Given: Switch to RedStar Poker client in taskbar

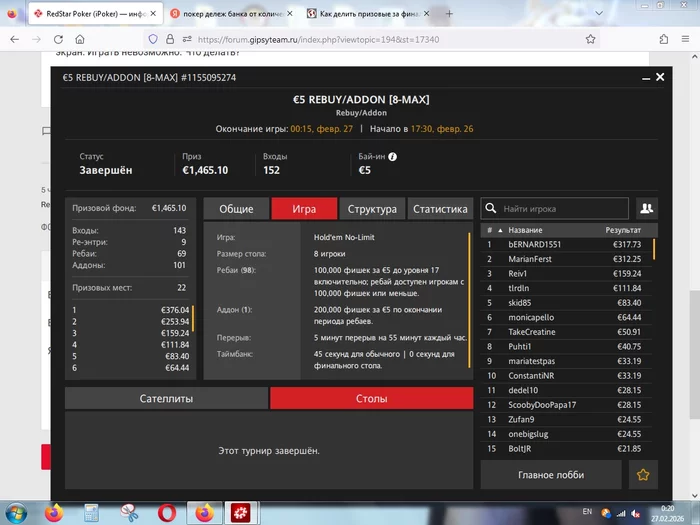Looking at the screenshot, I should click(241, 513).
